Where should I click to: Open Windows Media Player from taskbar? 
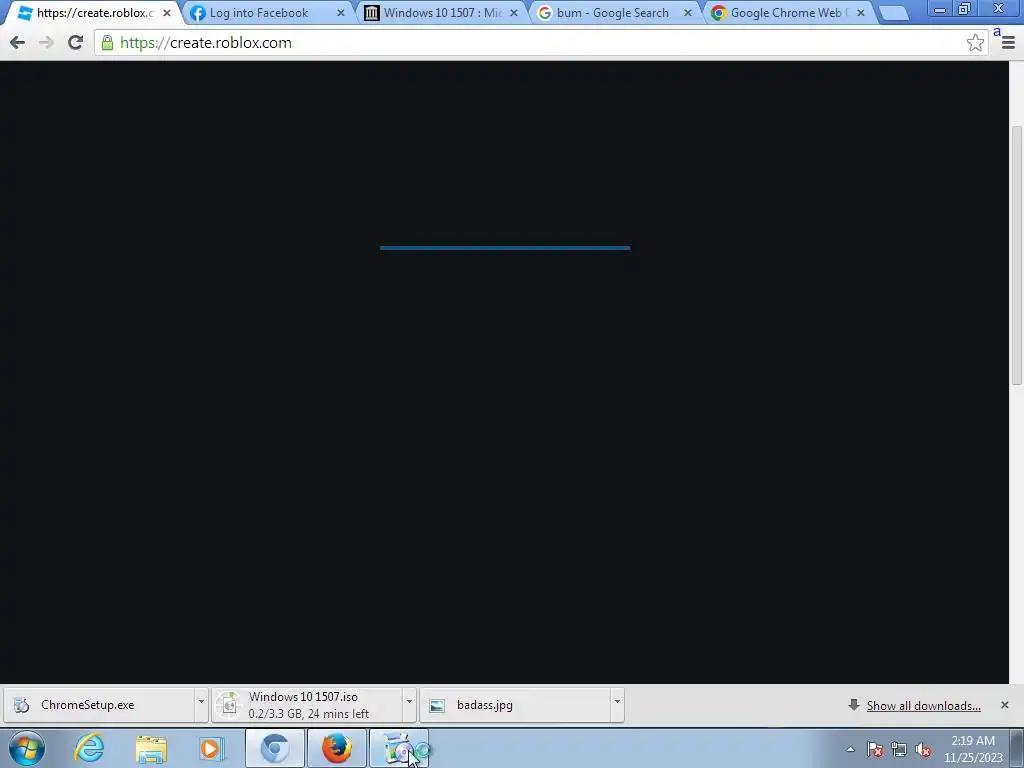point(212,748)
